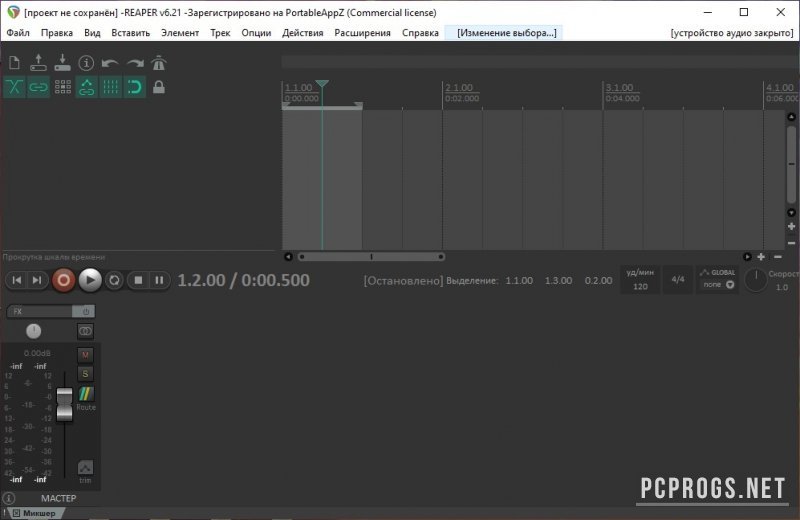Click the master volume fader
Image resolution: width=800 pixels, height=520 pixels.
(65, 405)
